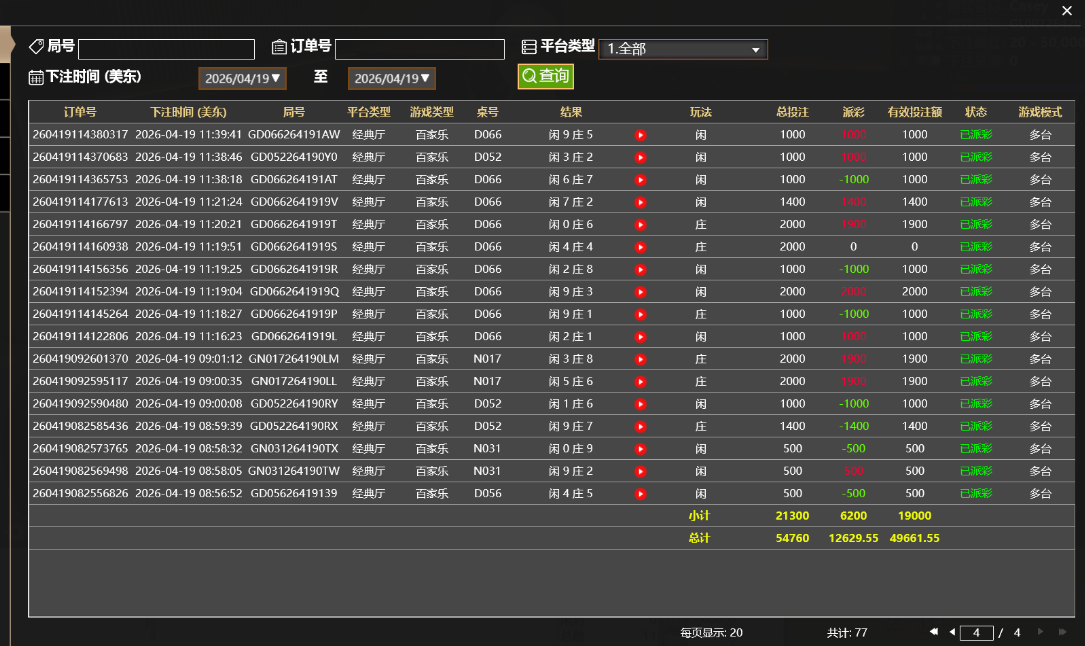
Task: Click the current page number box
Action: pyautogui.click(x=976, y=633)
